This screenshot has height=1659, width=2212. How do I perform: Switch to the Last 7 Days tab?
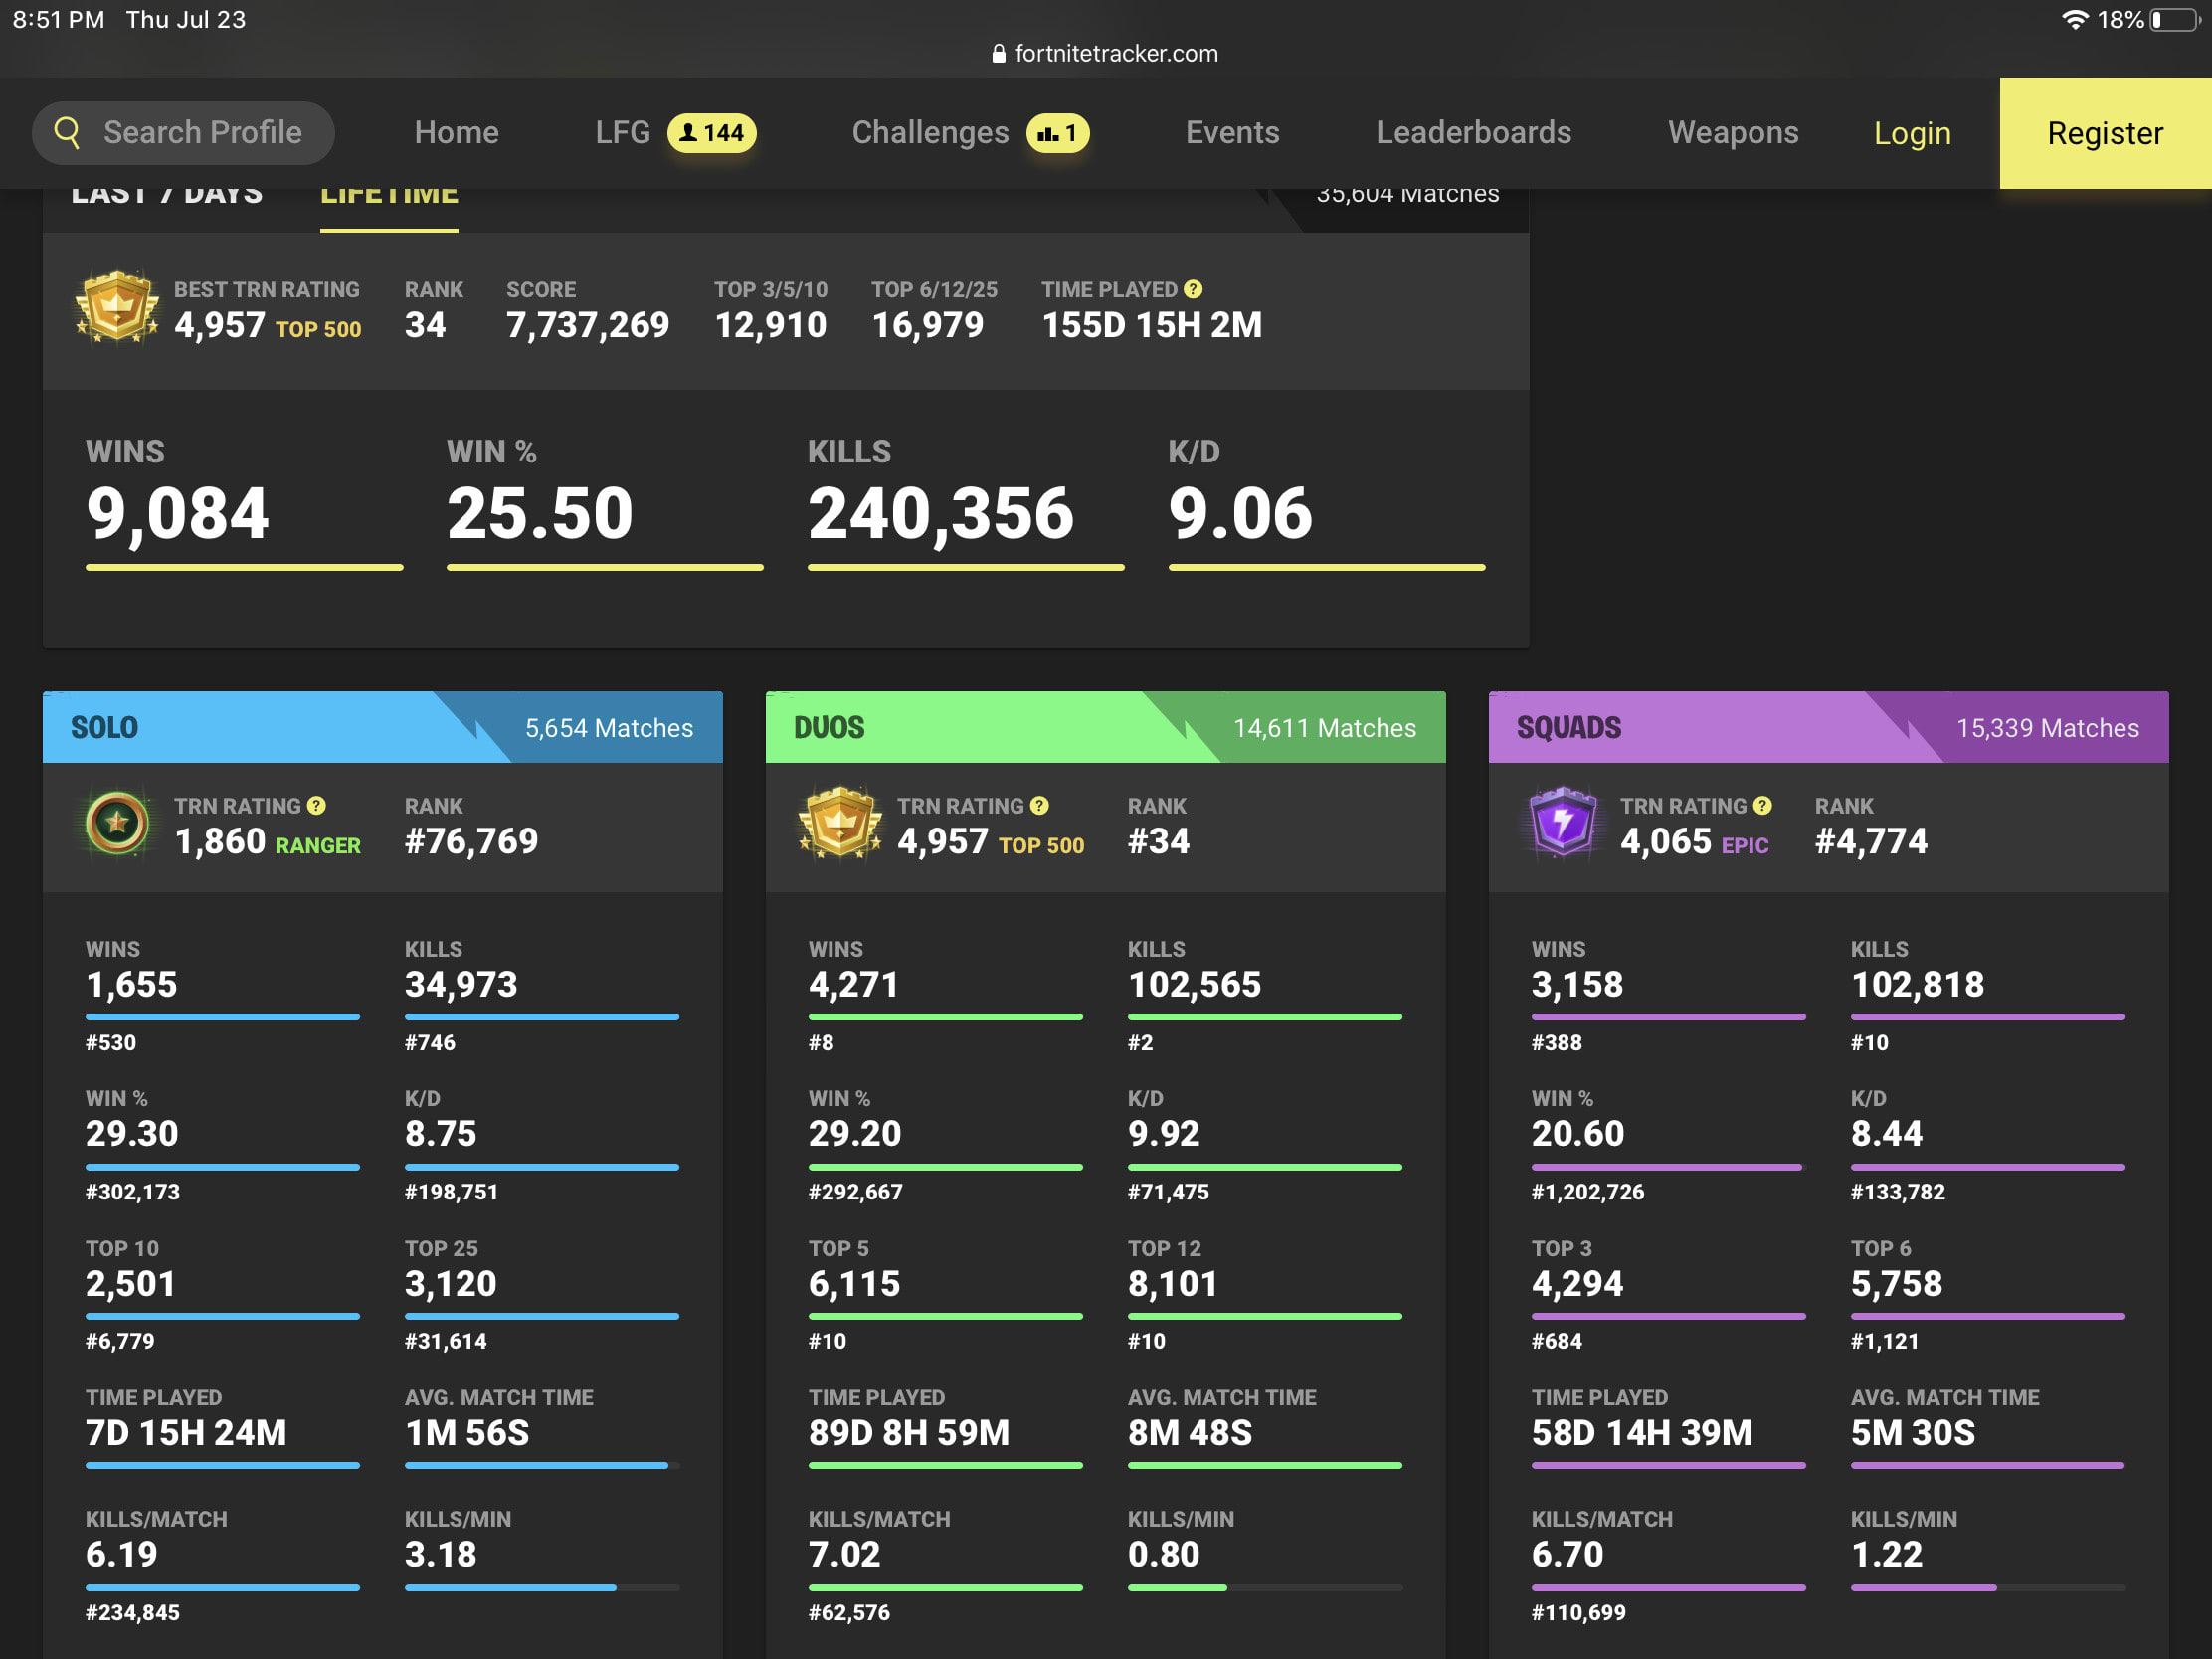pos(166,195)
